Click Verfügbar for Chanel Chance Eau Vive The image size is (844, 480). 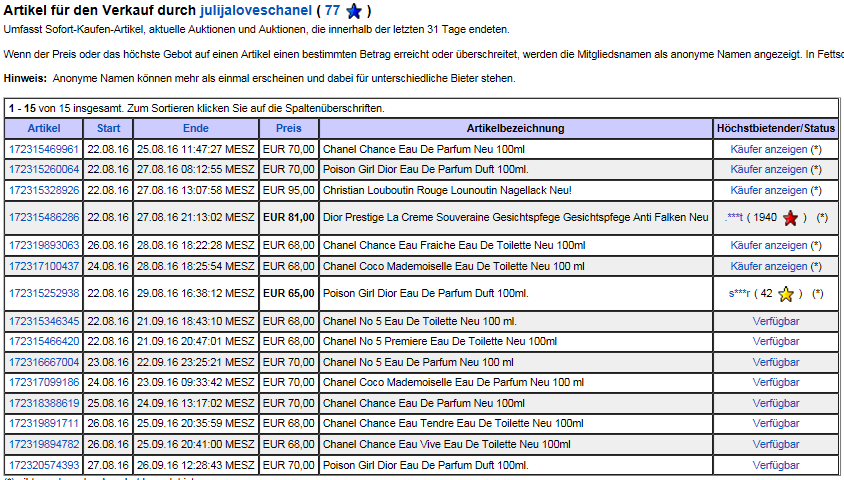776,444
